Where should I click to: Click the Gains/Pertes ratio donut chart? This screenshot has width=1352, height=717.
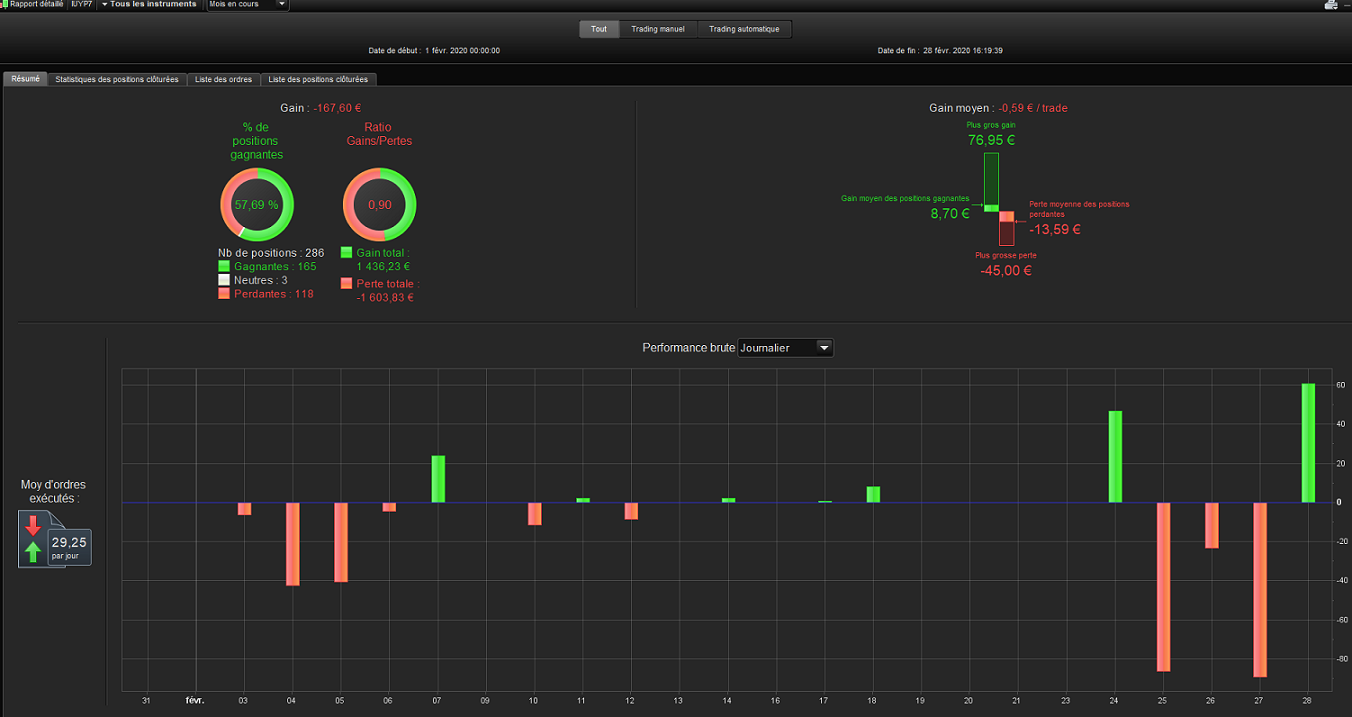pos(379,205)
